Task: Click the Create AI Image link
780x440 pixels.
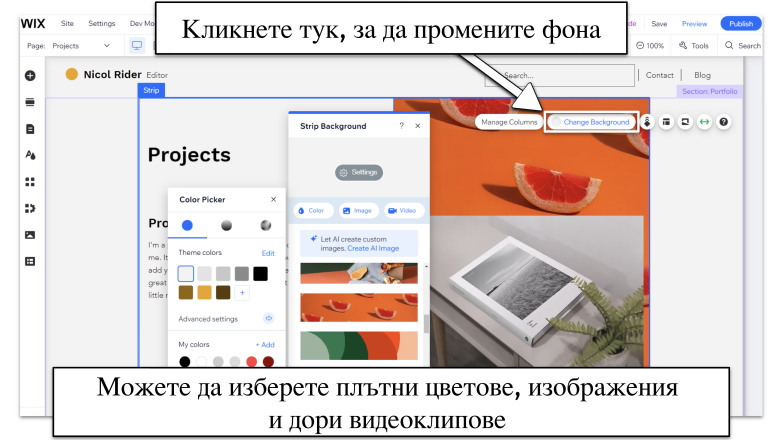Action: (x=373, y=248)
